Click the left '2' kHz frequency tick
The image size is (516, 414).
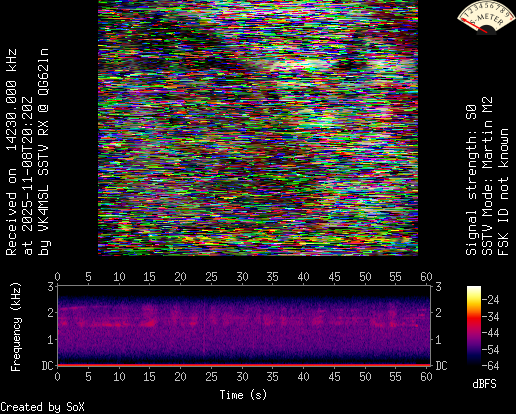tap(50, 313)
